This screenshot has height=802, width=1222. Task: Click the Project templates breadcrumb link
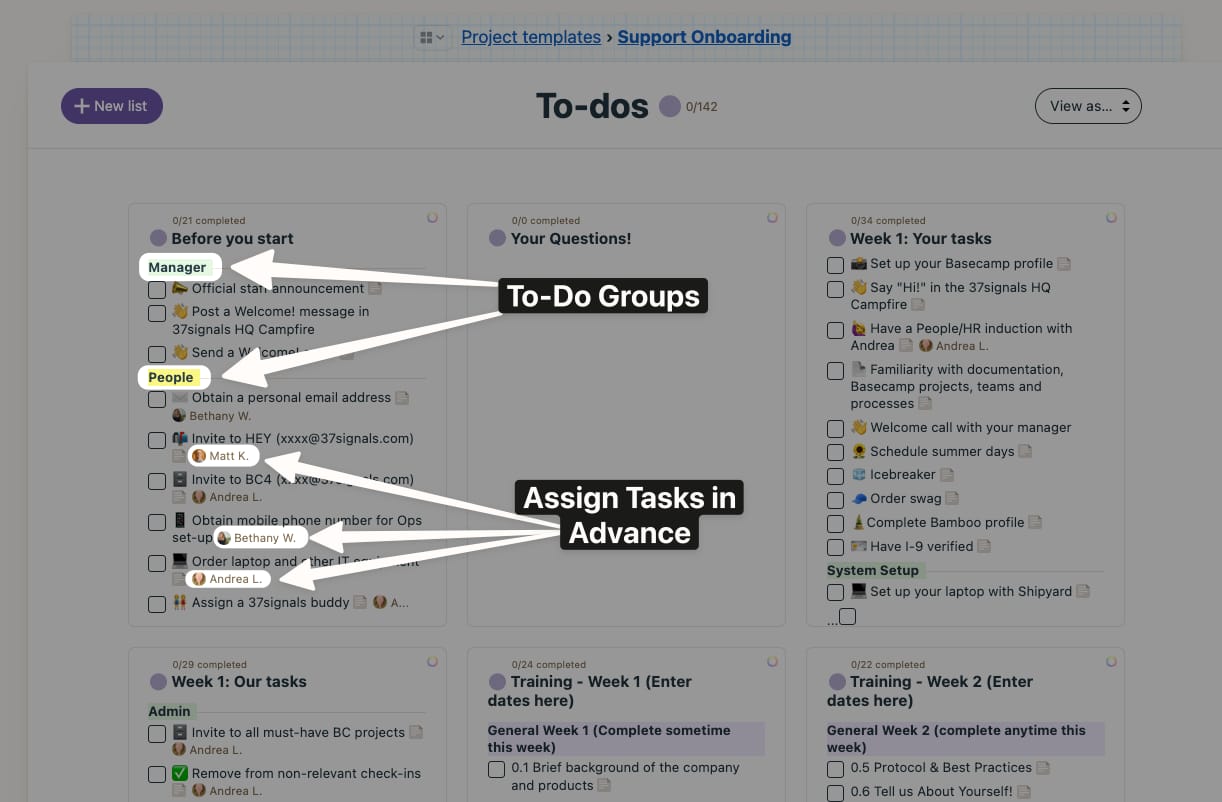[x=531, y=37]
